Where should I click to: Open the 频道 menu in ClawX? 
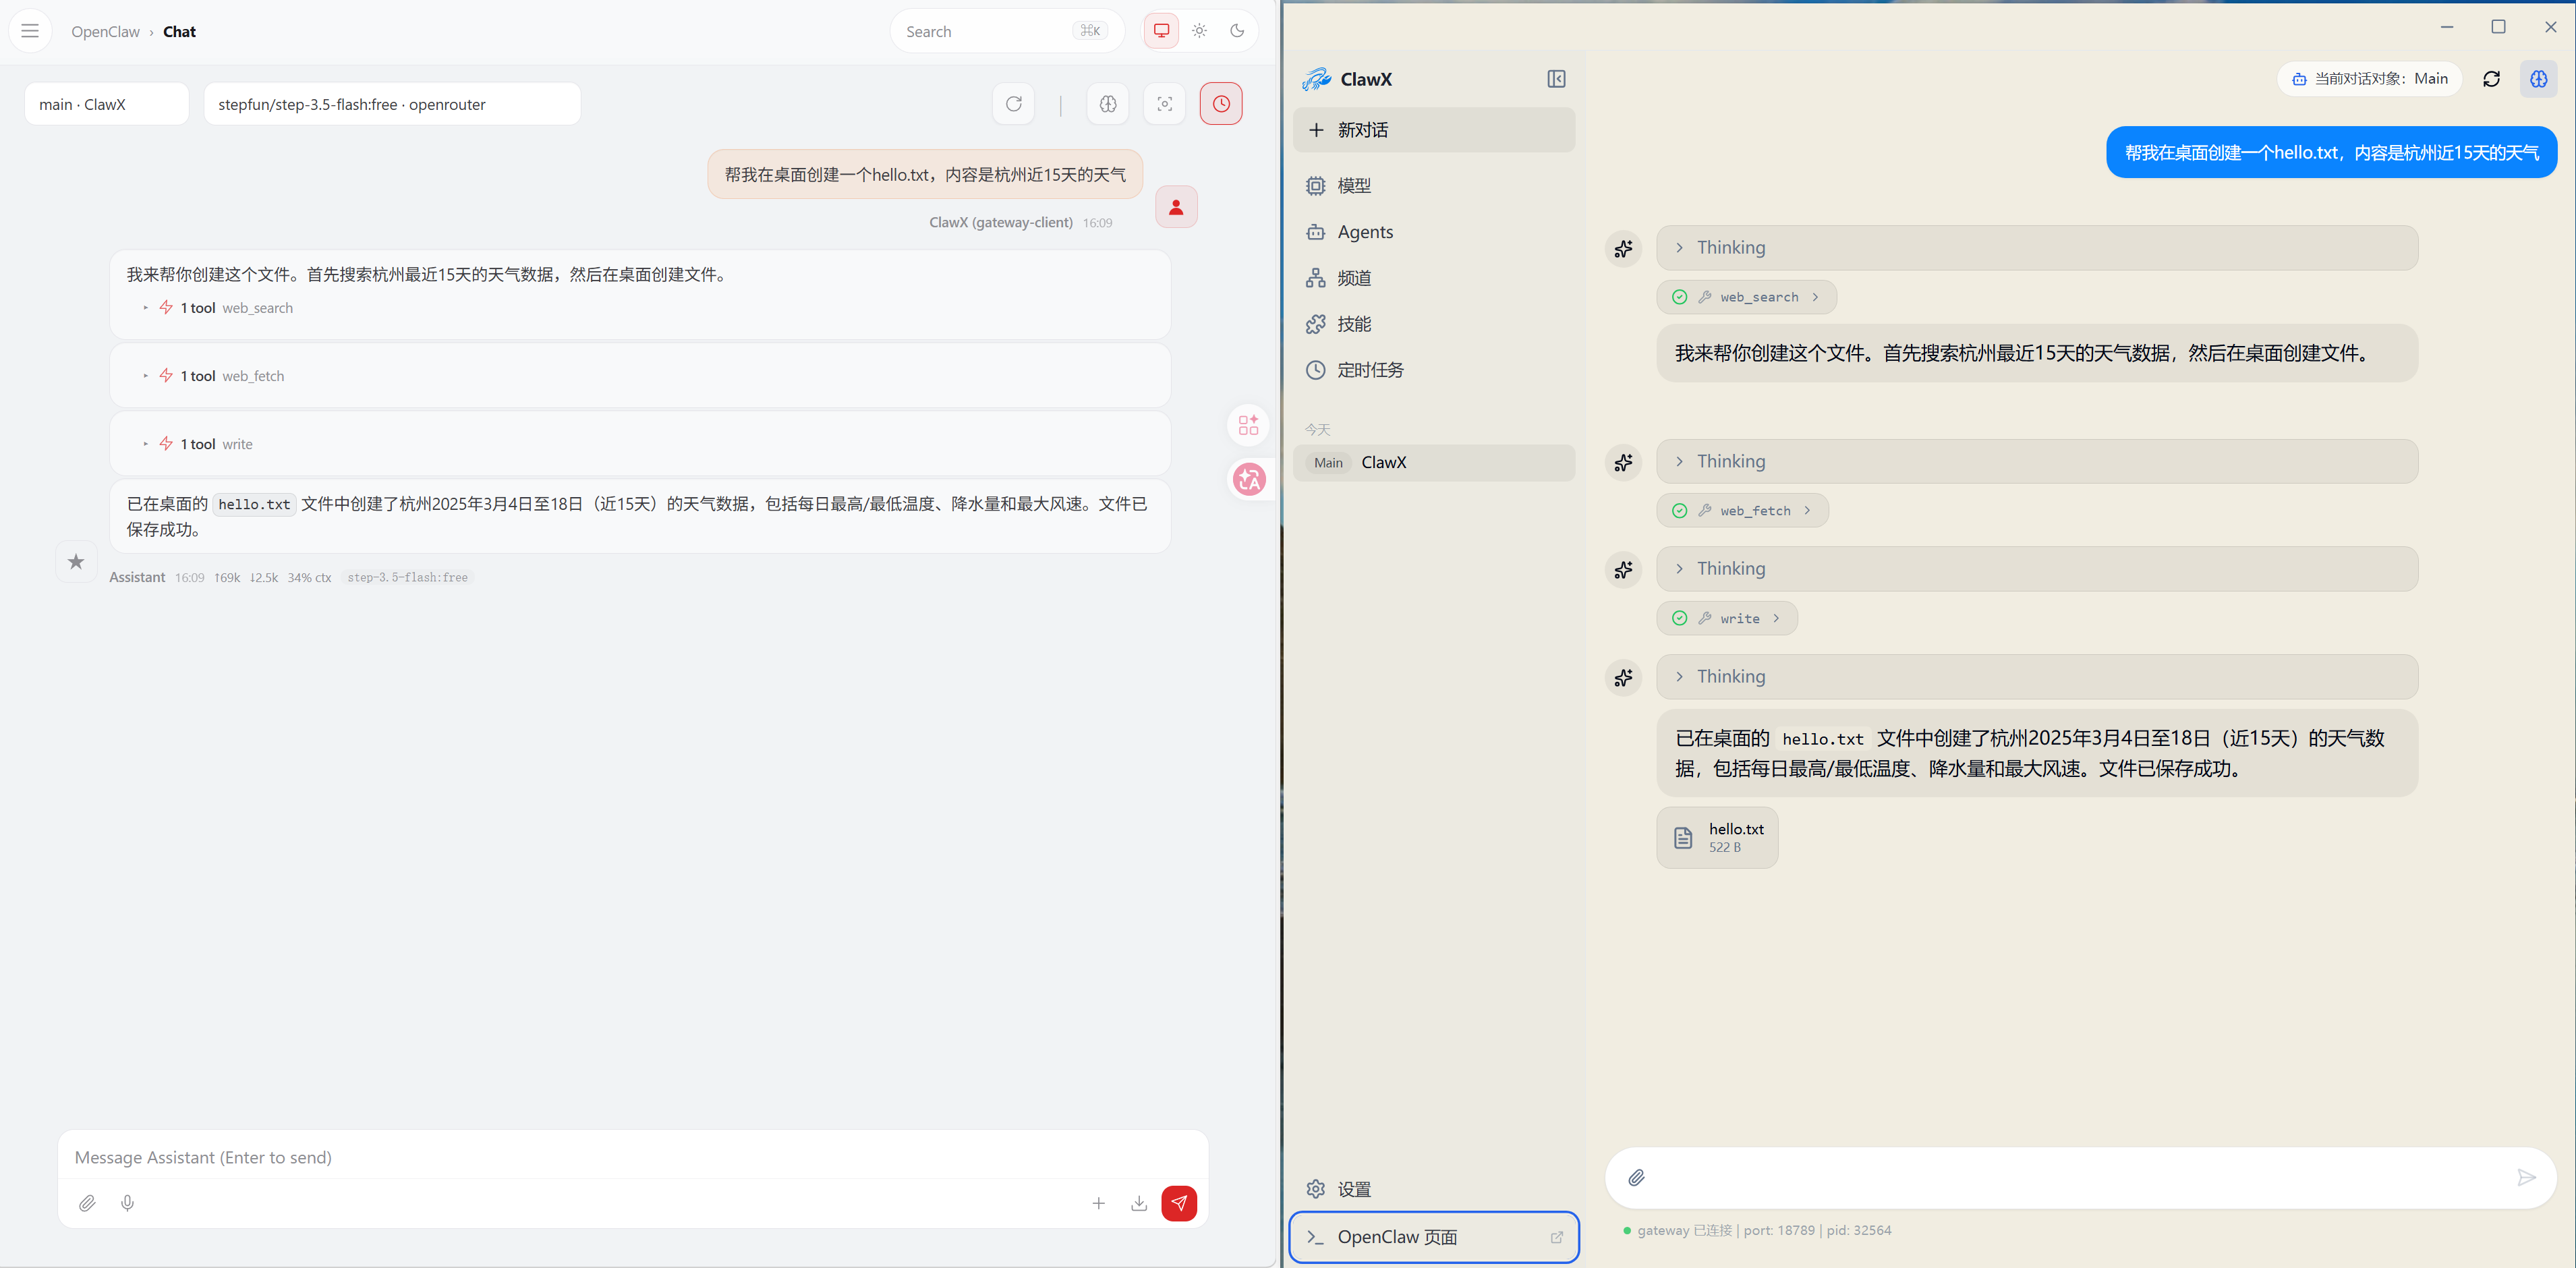coord(1433,278)
